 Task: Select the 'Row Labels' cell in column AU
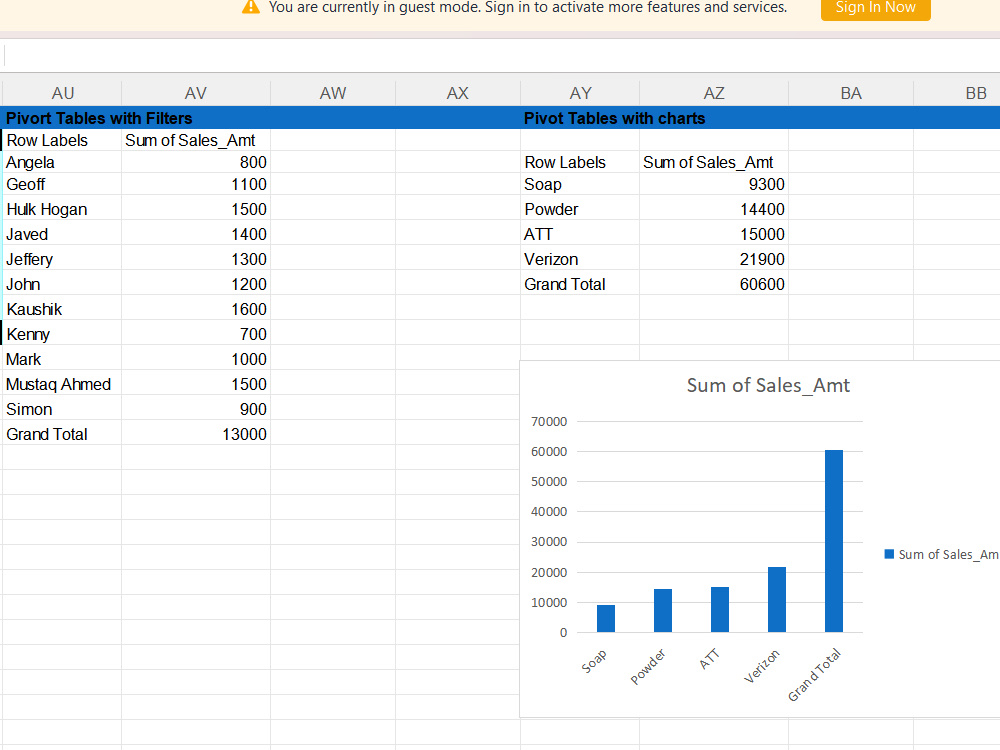click(62, 140)
